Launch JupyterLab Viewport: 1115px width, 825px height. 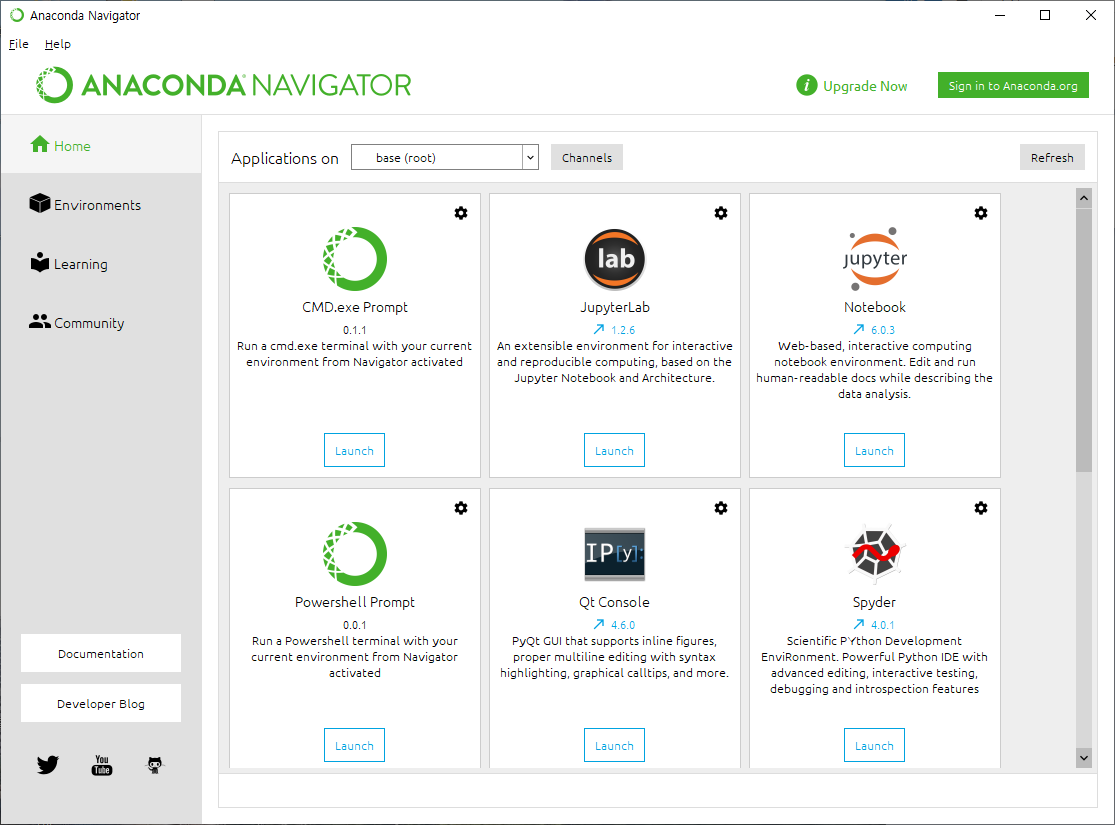point(614,450)
